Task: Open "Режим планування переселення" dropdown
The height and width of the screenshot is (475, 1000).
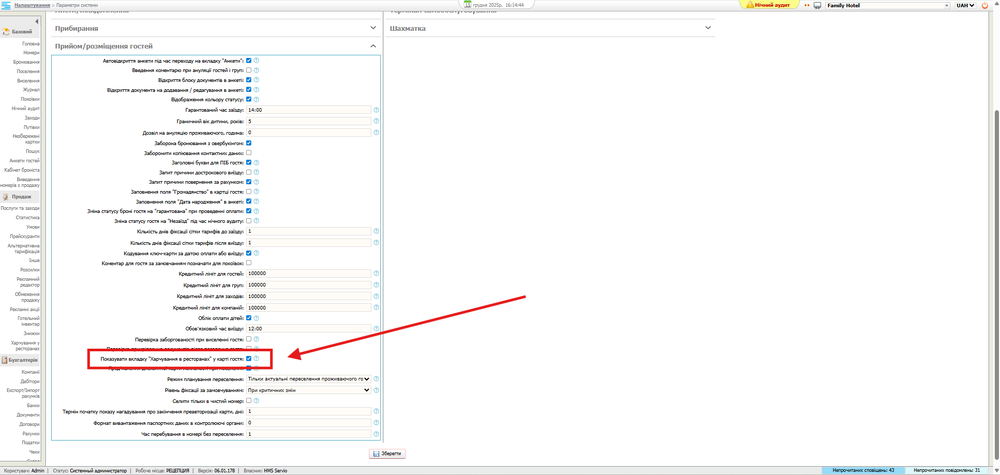Action: tap(309, 379)
